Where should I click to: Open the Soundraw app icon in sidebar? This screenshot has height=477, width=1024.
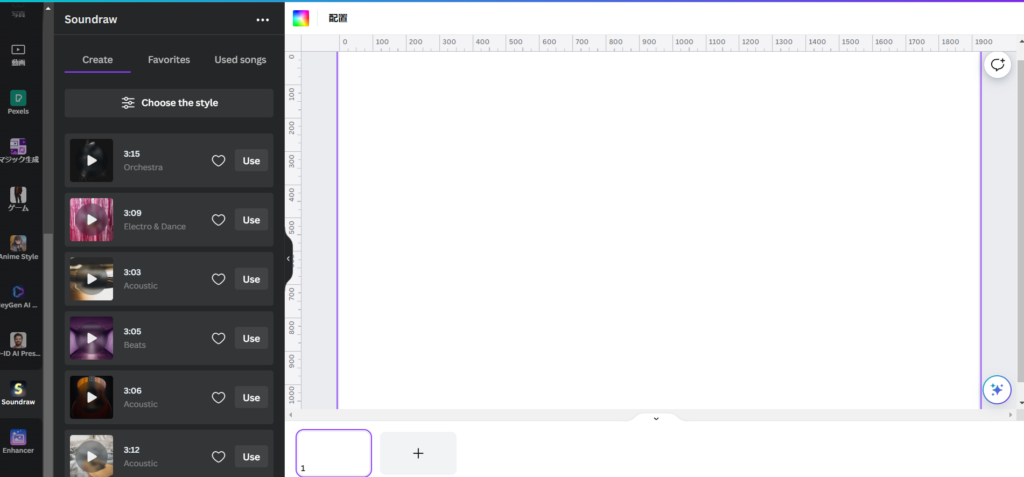click(x=18, y=390)
